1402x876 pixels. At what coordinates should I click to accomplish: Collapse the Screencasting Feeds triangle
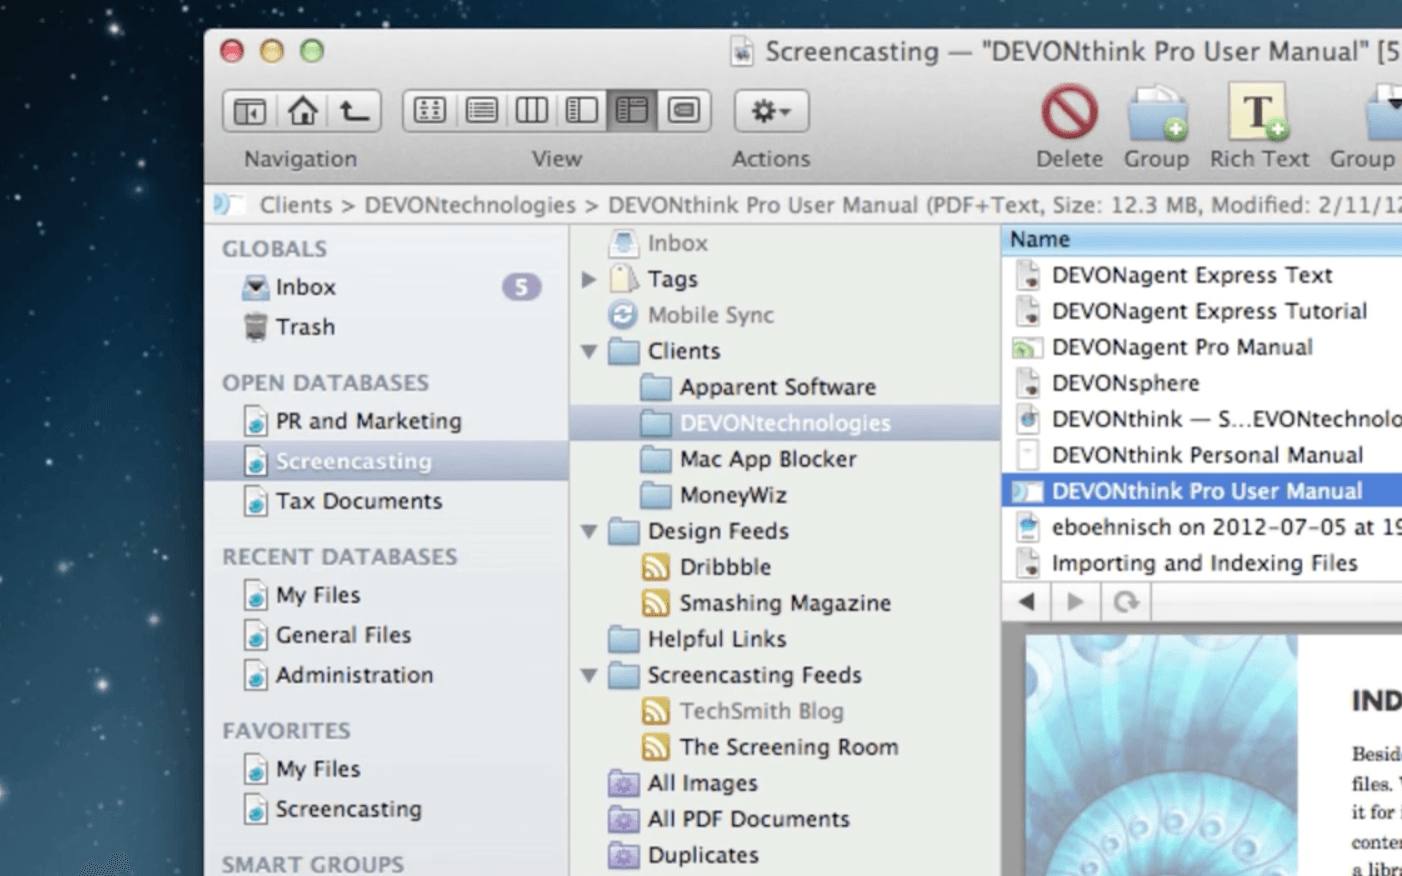589,676
